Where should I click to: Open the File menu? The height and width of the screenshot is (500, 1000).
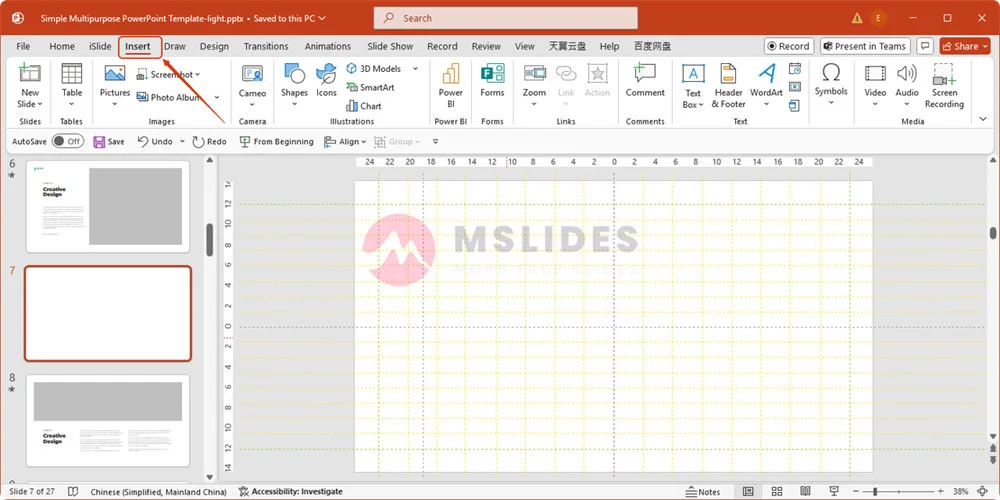(23, 46)
